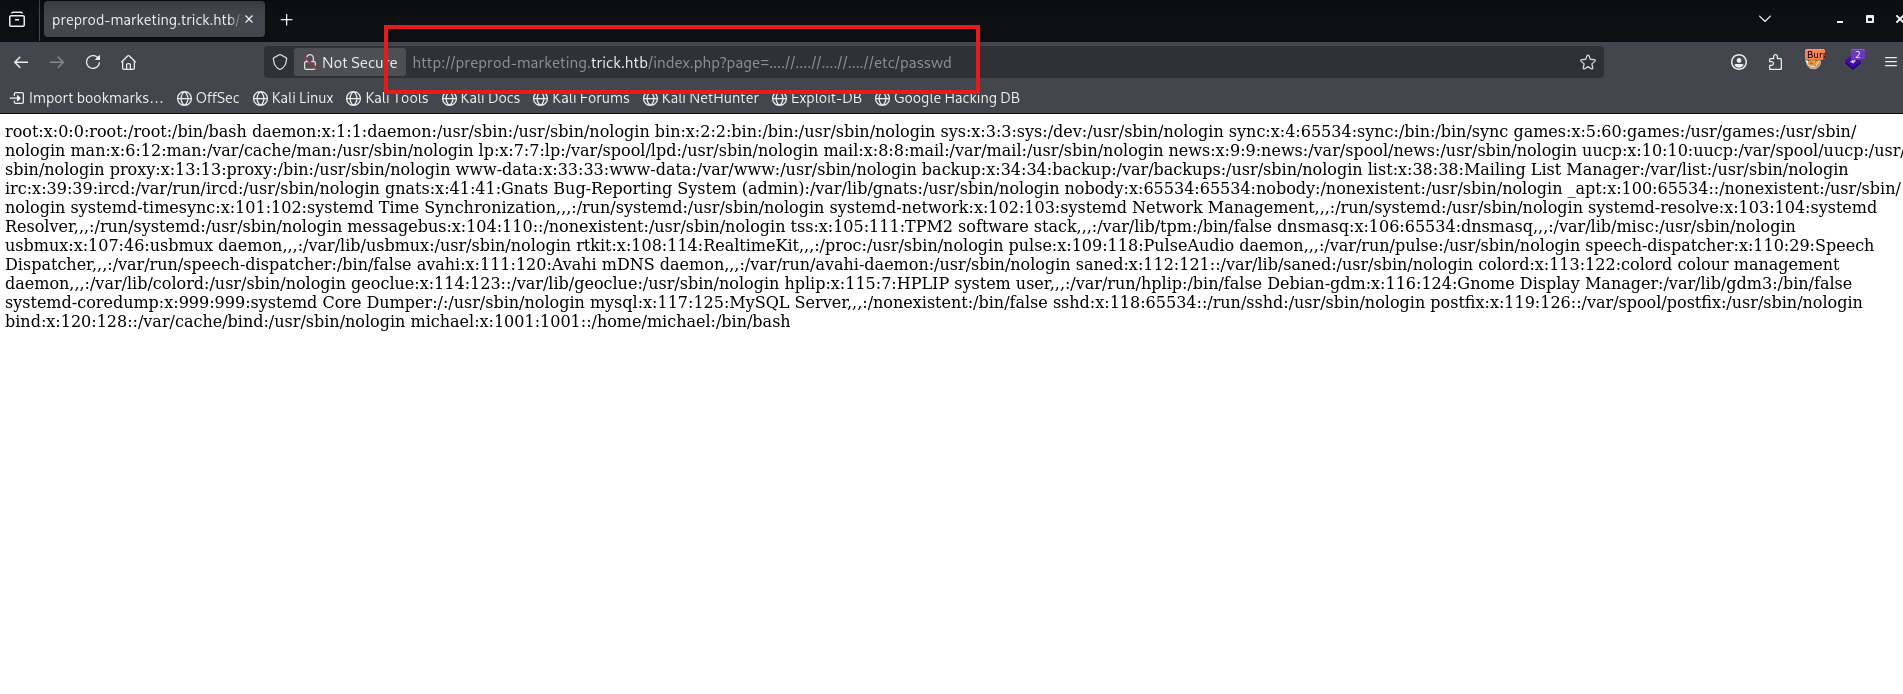Image resolution: width=1903 pixels, height=694 pixels.
Task: Open the Google Hacking DB bookmark
Action: 947,98
